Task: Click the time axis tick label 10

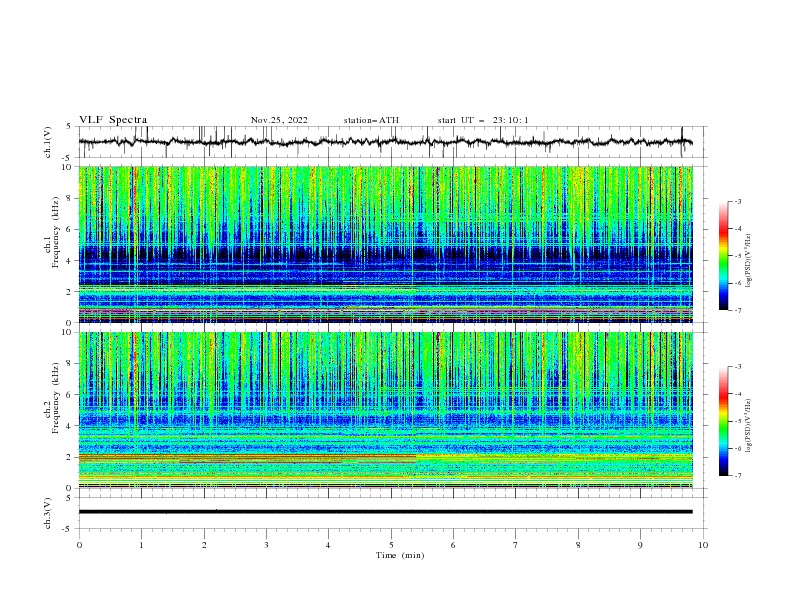Action: tap(703, 545)
